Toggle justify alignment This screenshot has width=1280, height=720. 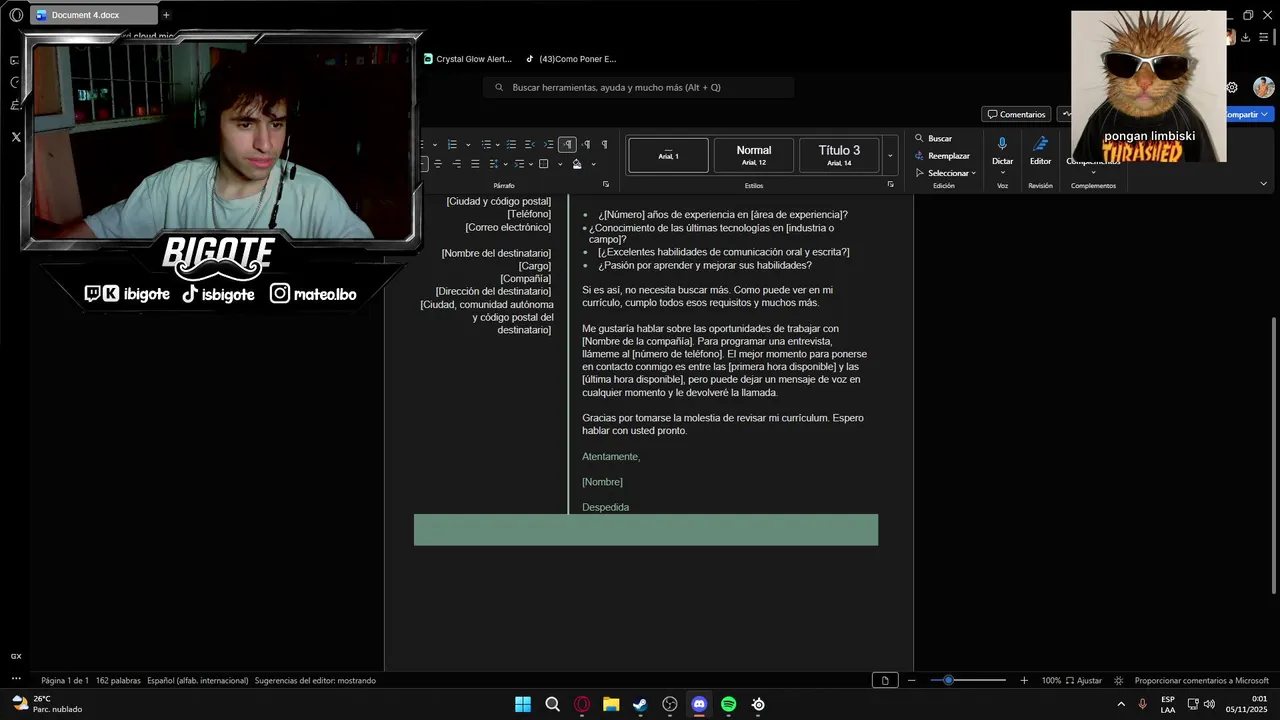click(x=475, y=164)
